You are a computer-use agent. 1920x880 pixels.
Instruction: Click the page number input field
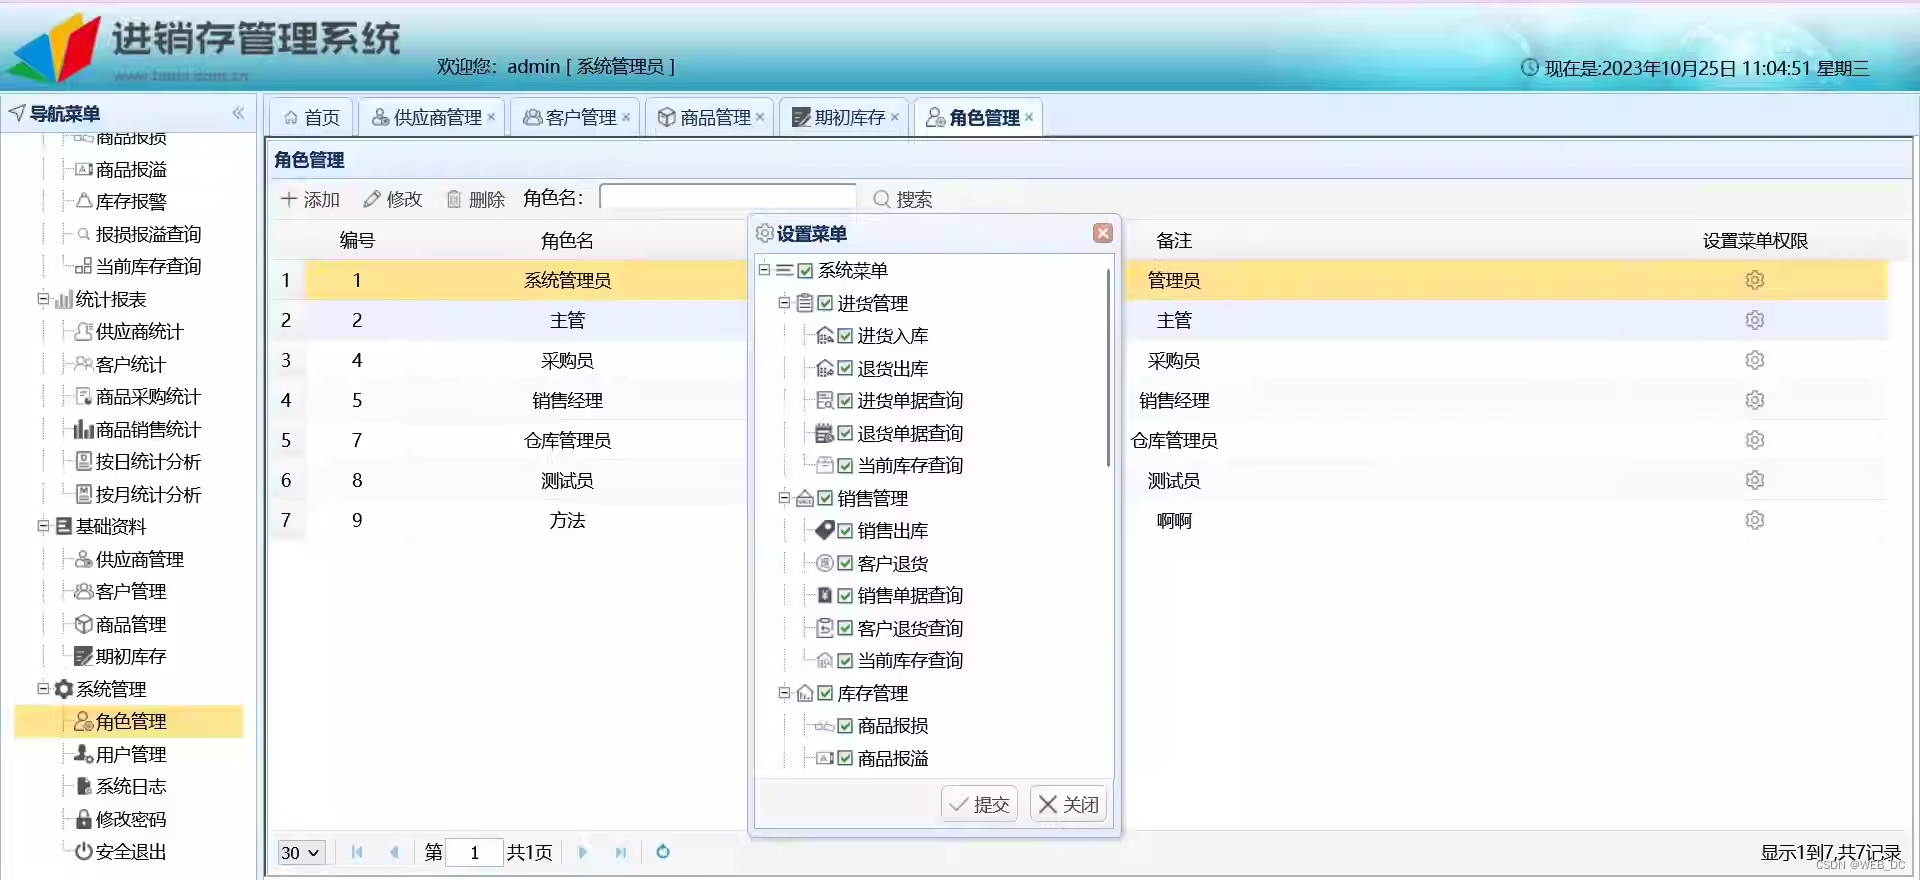(474, 852)
